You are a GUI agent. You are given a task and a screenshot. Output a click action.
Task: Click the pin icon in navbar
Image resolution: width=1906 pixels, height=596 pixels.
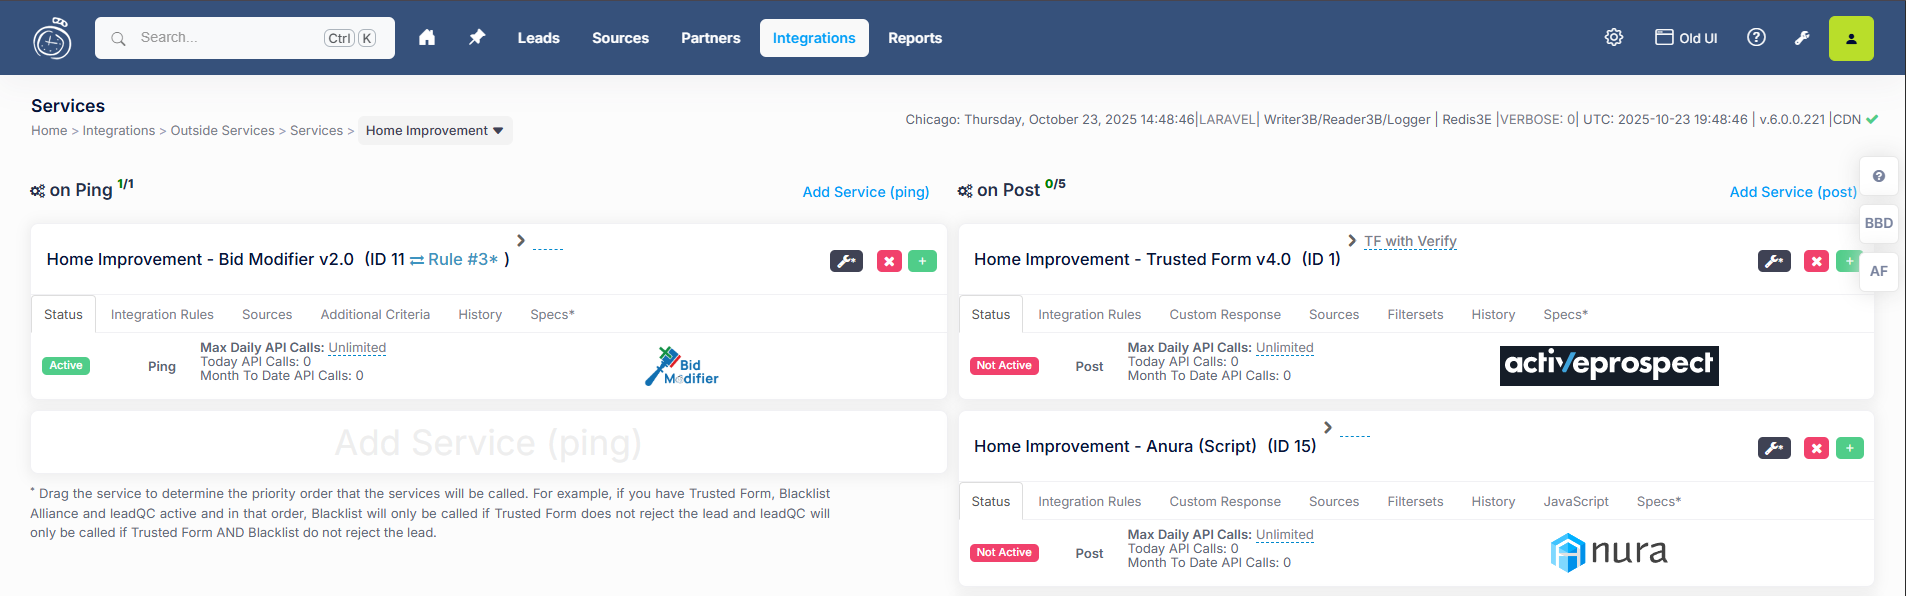(477, 38)
